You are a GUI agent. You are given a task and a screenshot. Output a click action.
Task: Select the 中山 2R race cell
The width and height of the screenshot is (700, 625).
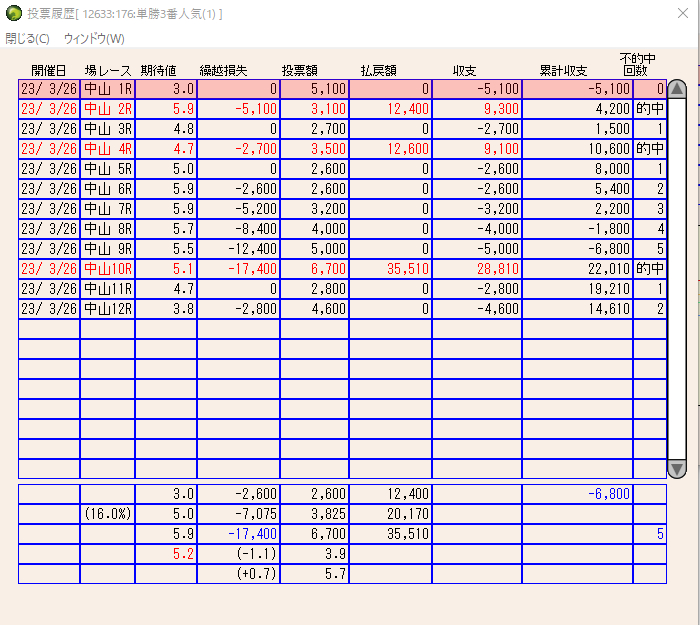[x=108, y=109]
